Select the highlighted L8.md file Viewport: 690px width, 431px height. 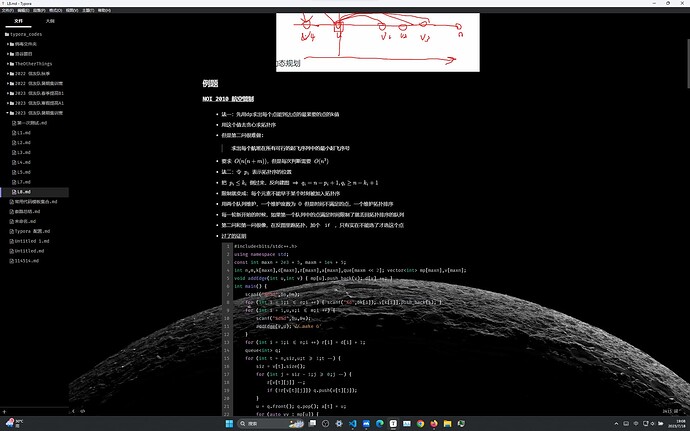coord(35,192)
